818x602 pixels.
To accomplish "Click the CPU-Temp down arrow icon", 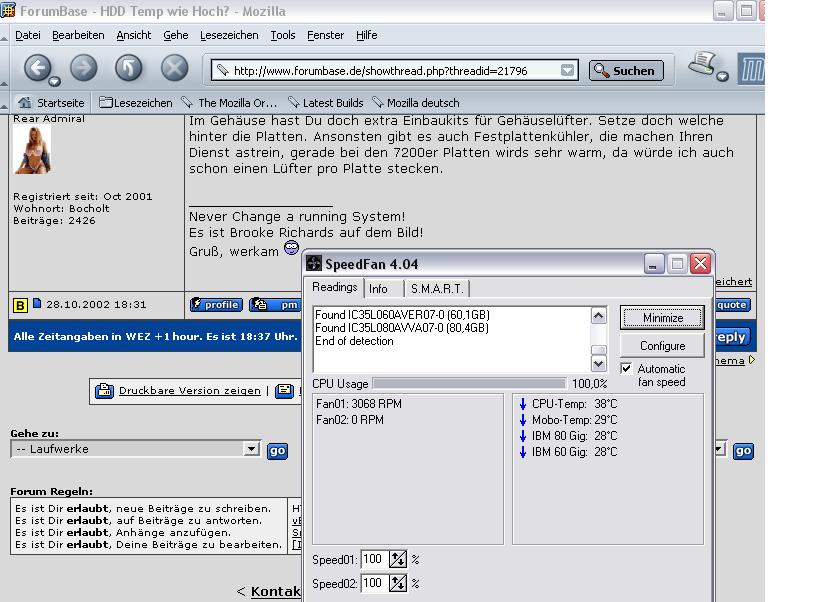I will click(523, 404).
